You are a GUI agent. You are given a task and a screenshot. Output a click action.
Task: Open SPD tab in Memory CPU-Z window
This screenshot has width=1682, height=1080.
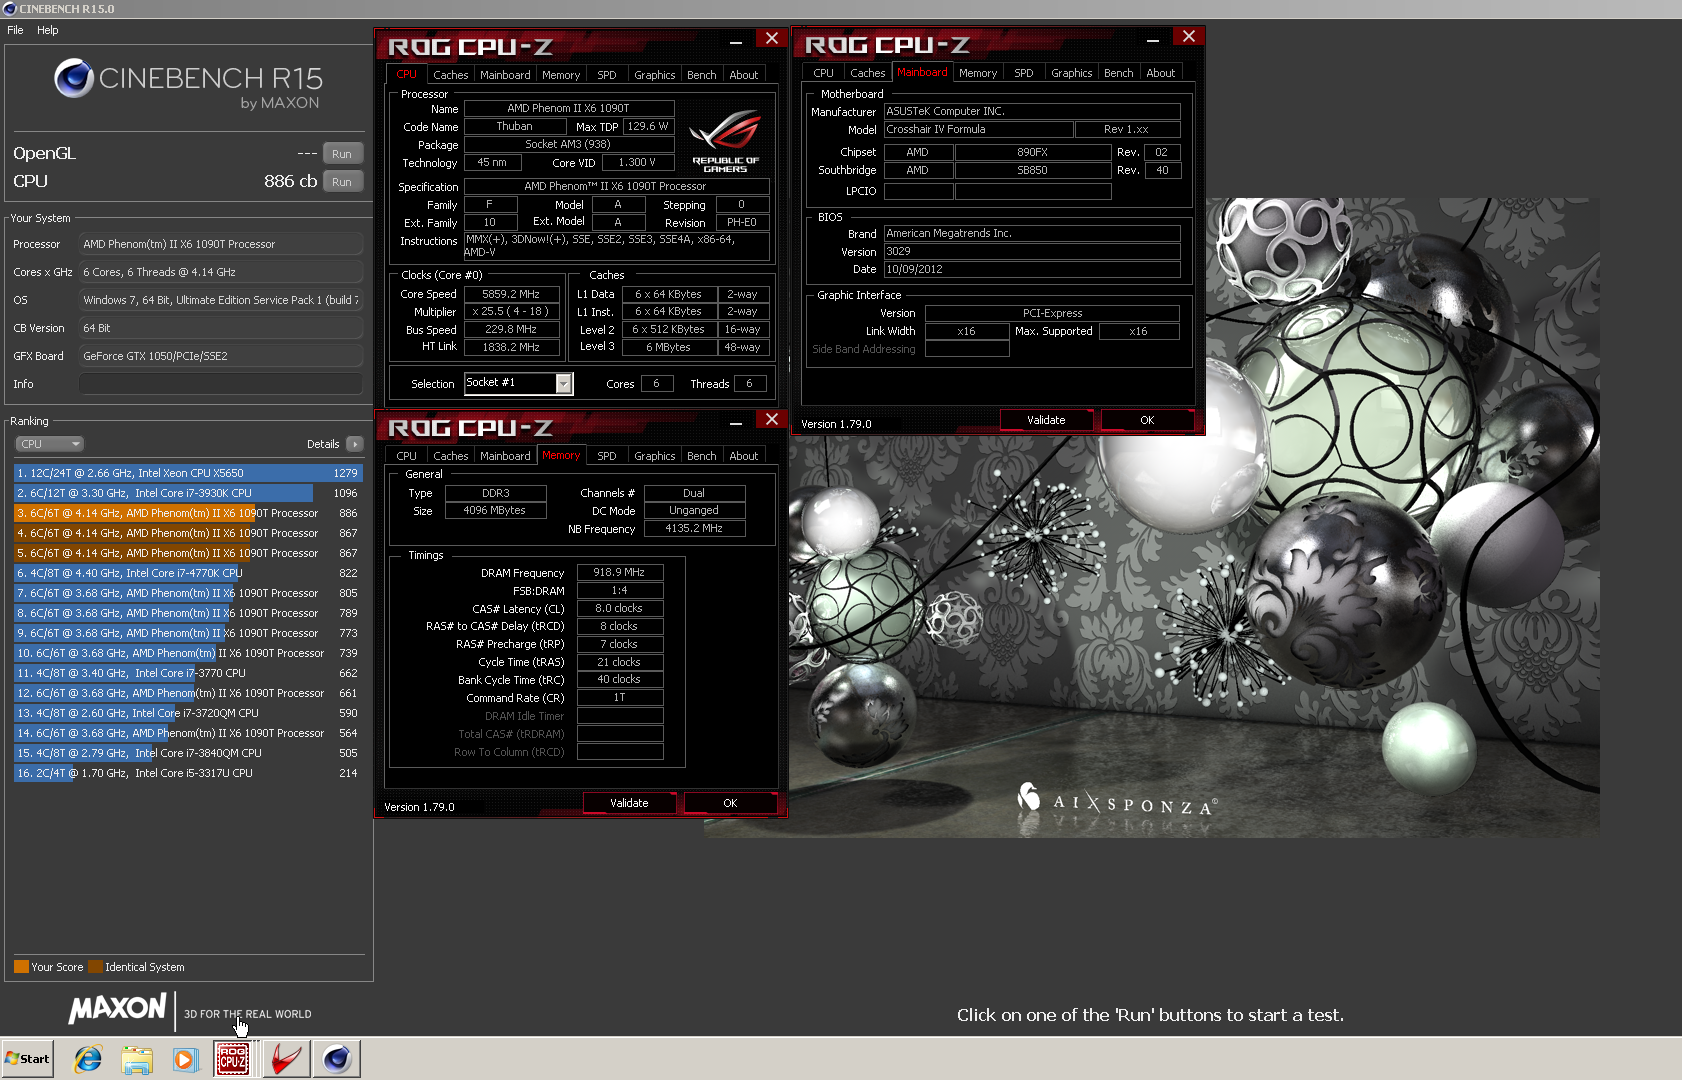[607, 456]
